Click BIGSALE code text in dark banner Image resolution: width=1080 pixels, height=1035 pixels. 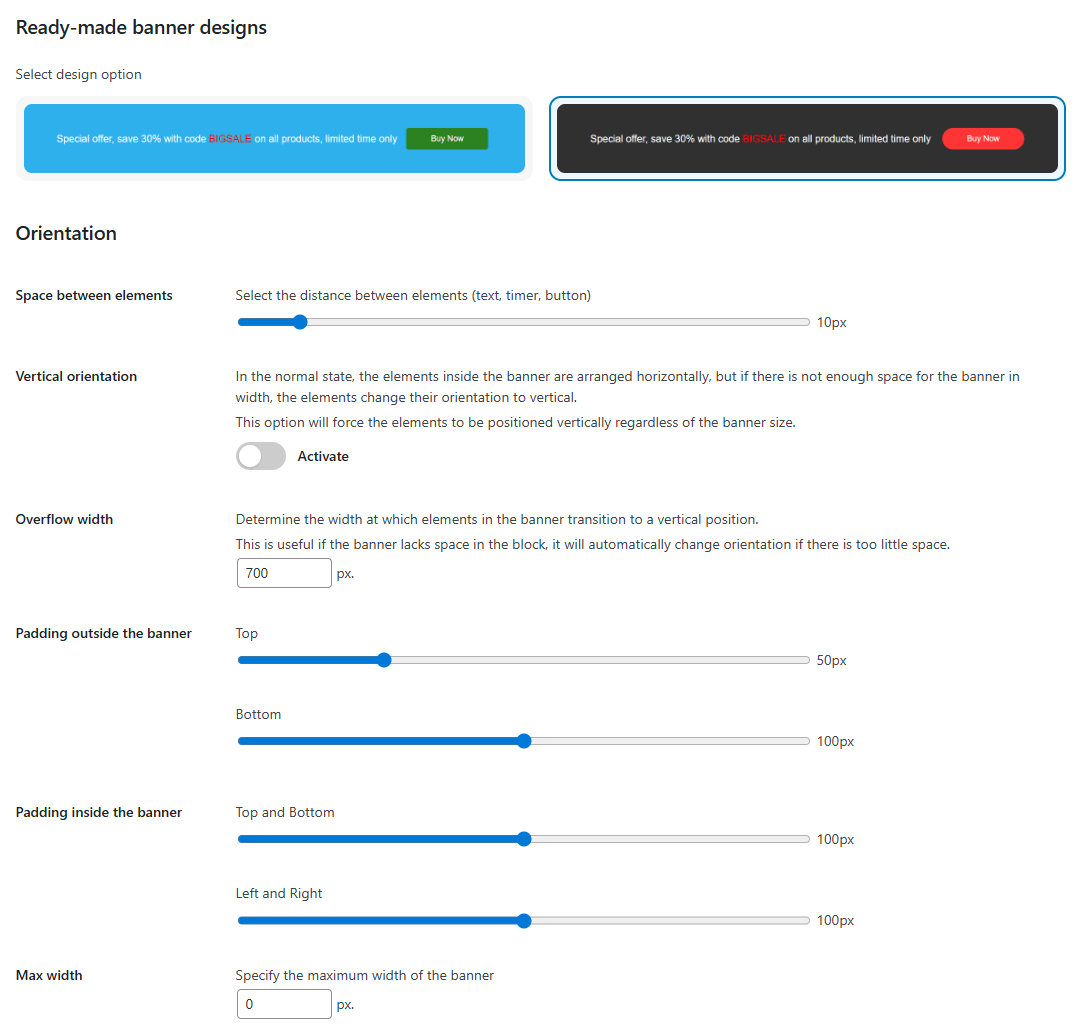click(x=764, y=139)
